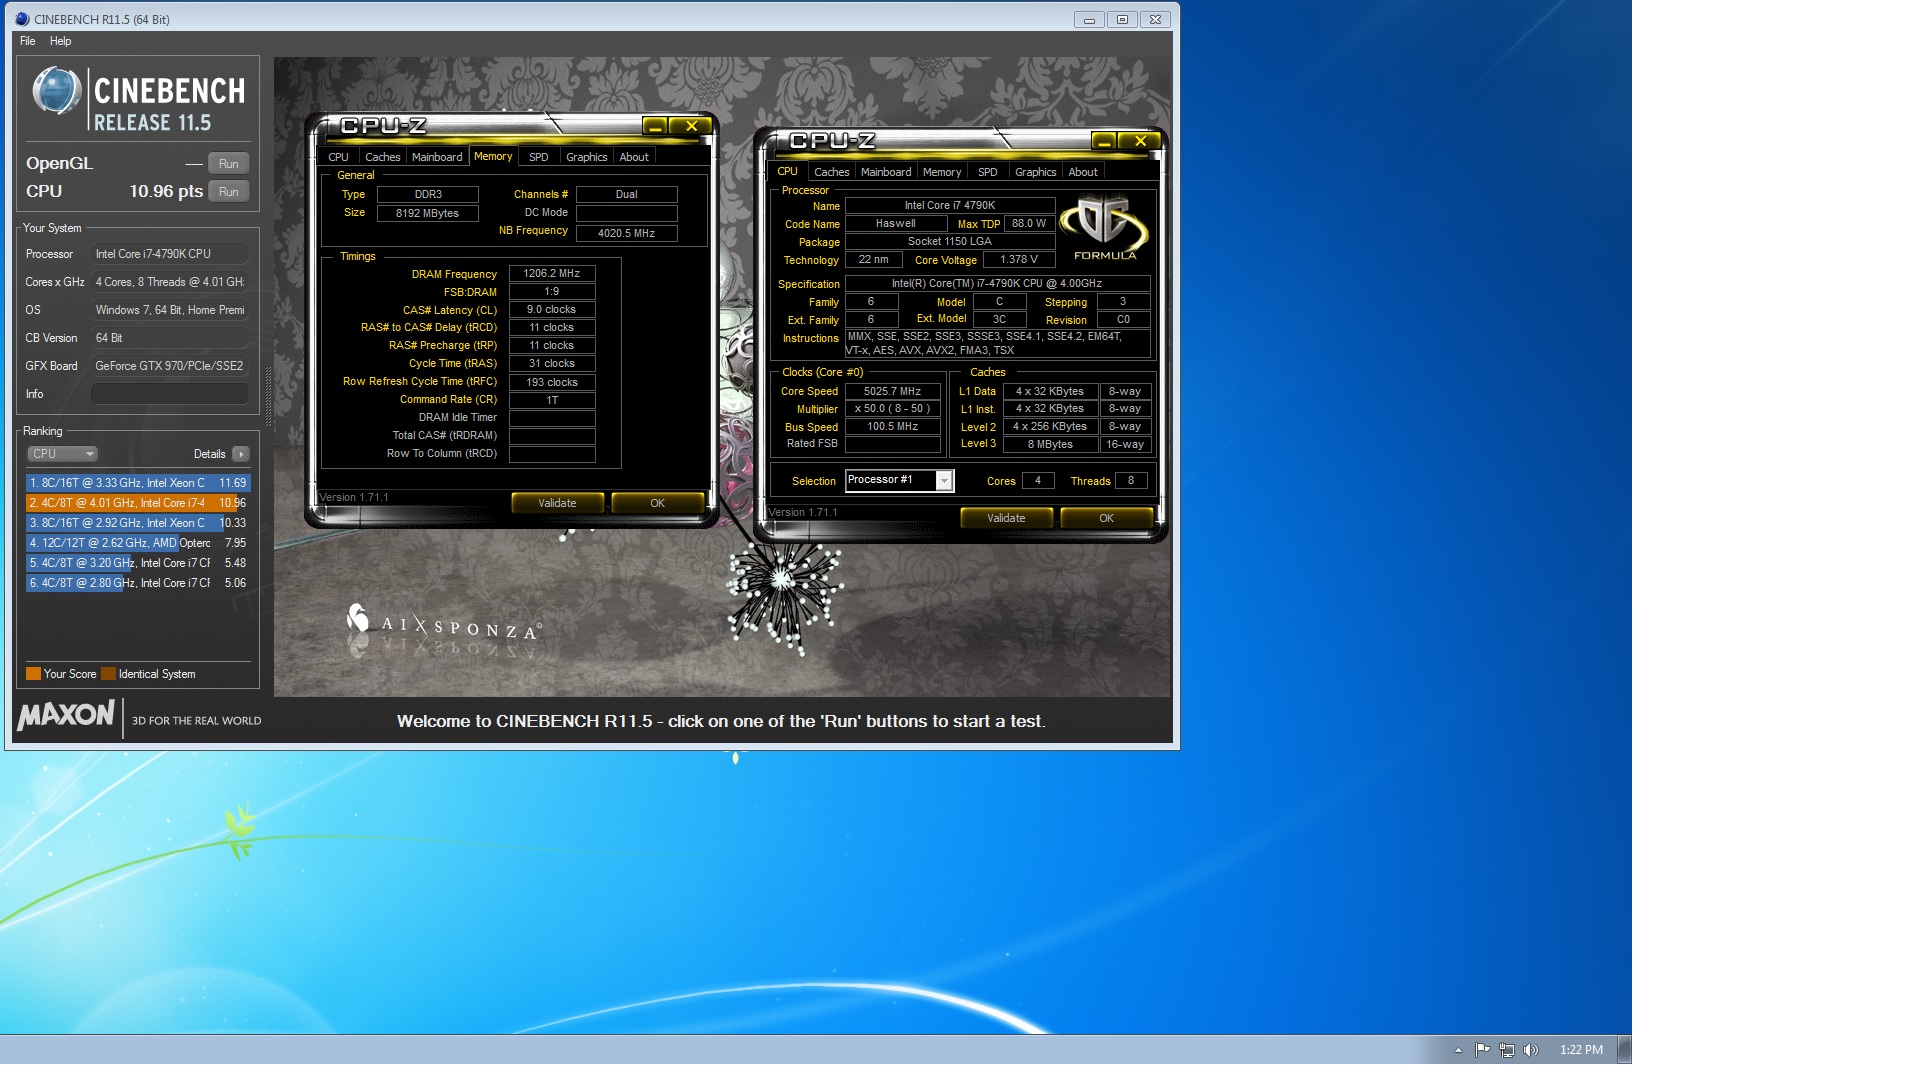
Task: Click the Core Speed value 5025.7 MHz
Action: 892,391
